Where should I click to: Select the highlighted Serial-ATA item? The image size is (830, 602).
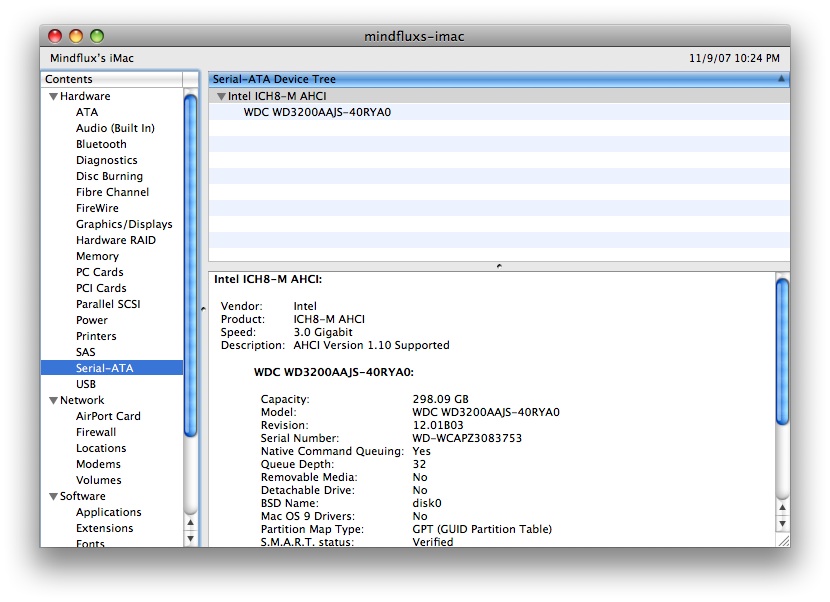pos(112,368)
